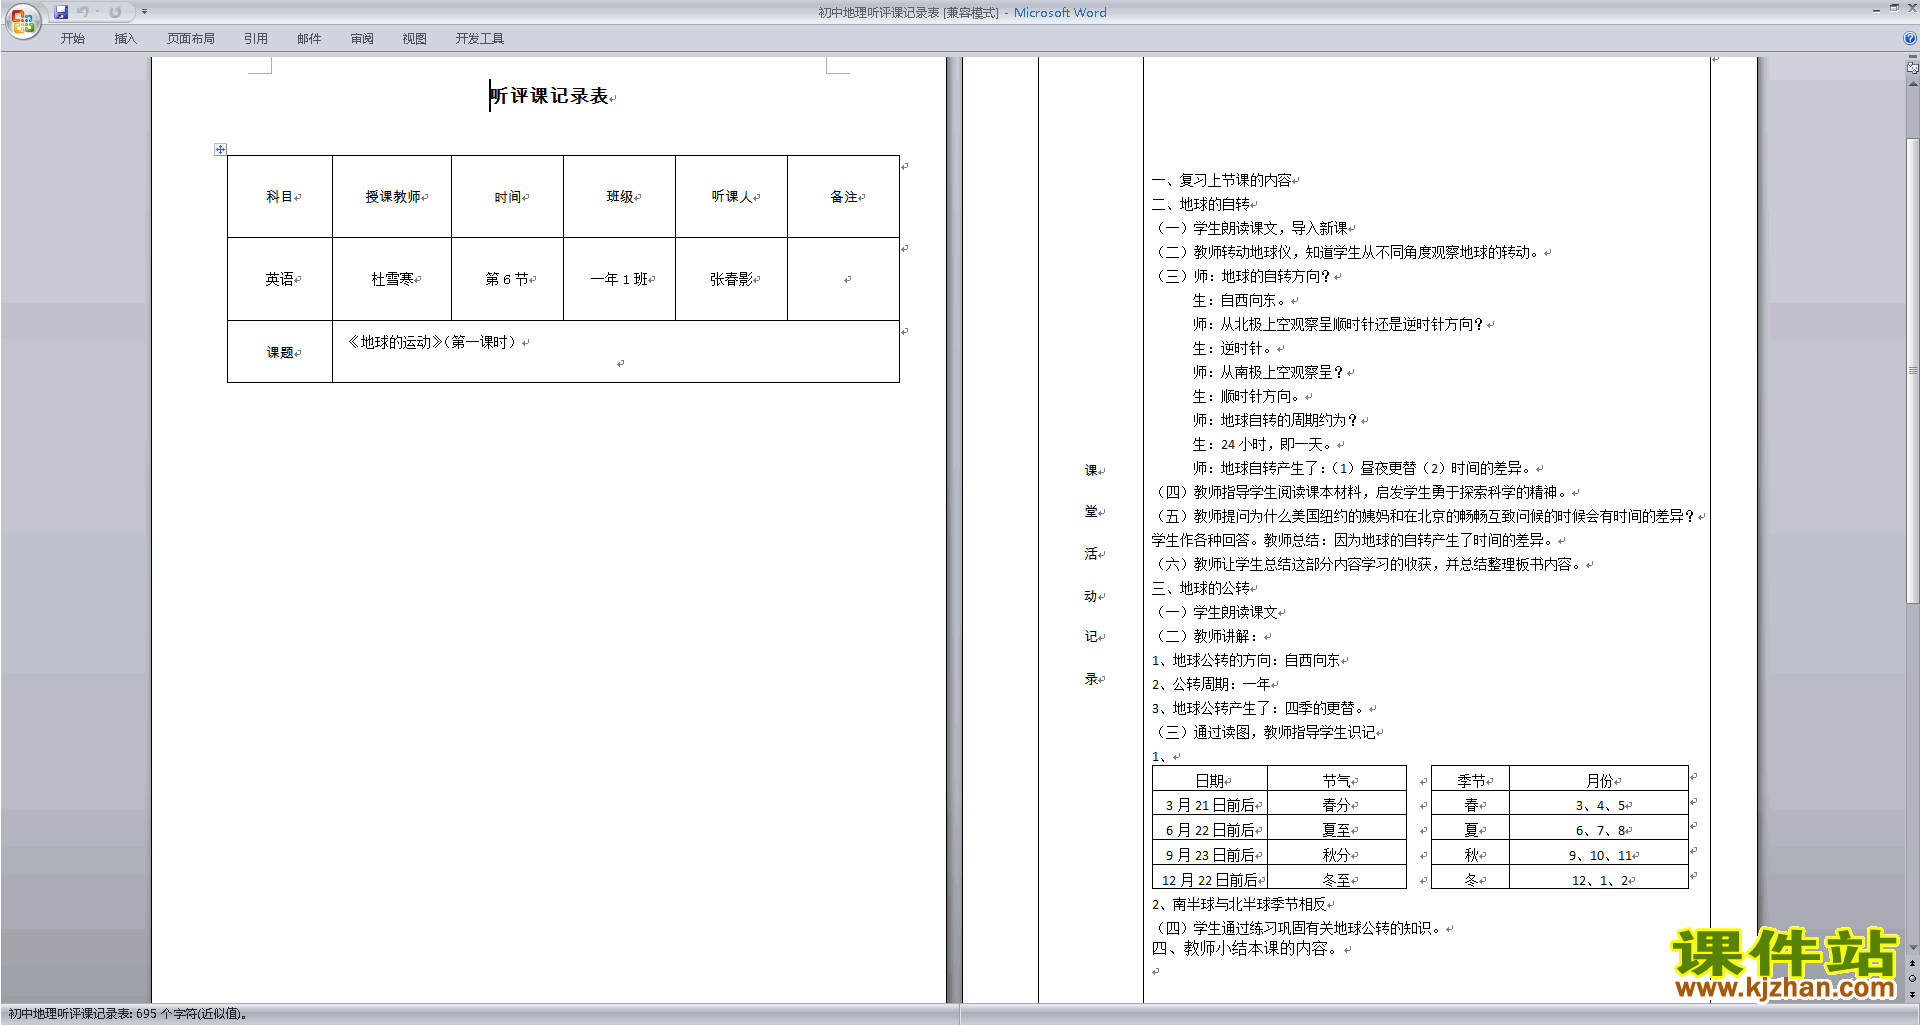Image resolution: width=1920 pixels, height=1025 pixels.
Task: Expand the Customize Quick Access Toolbar dropdown
Action: (144, 12)
